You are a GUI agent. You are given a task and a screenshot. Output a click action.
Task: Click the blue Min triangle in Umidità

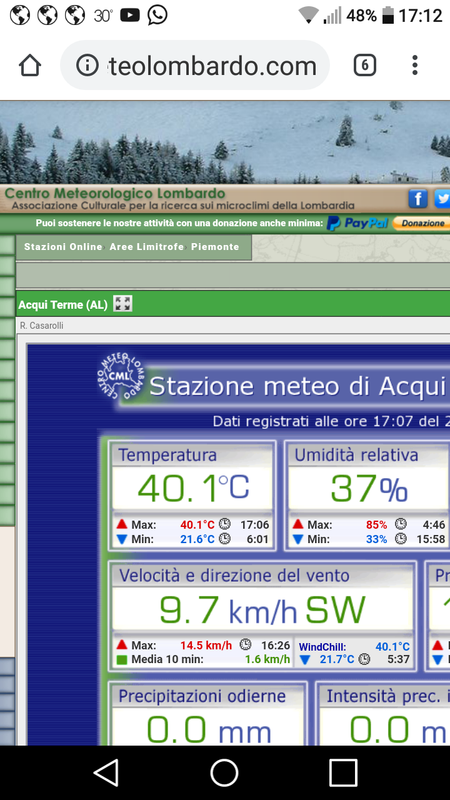pyautogui.click(x=298, y=539)
